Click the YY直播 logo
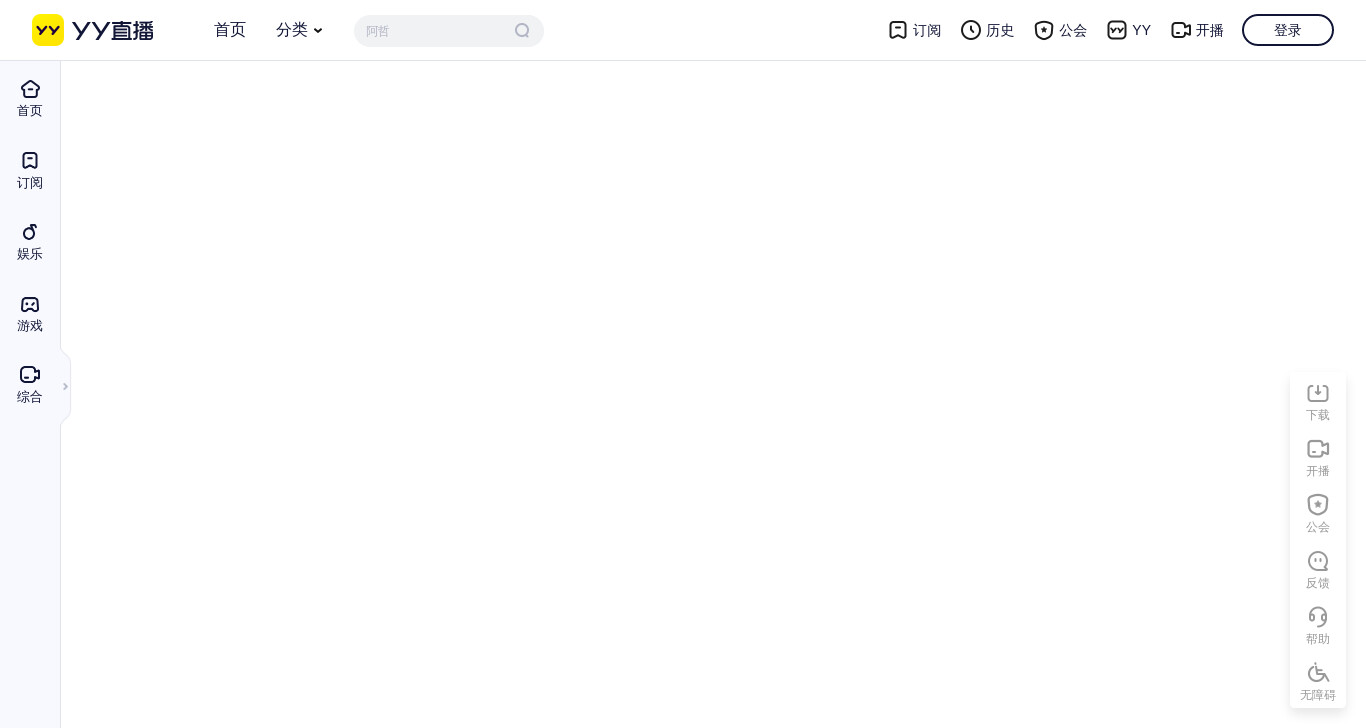1366x728 pixels. 93,30
